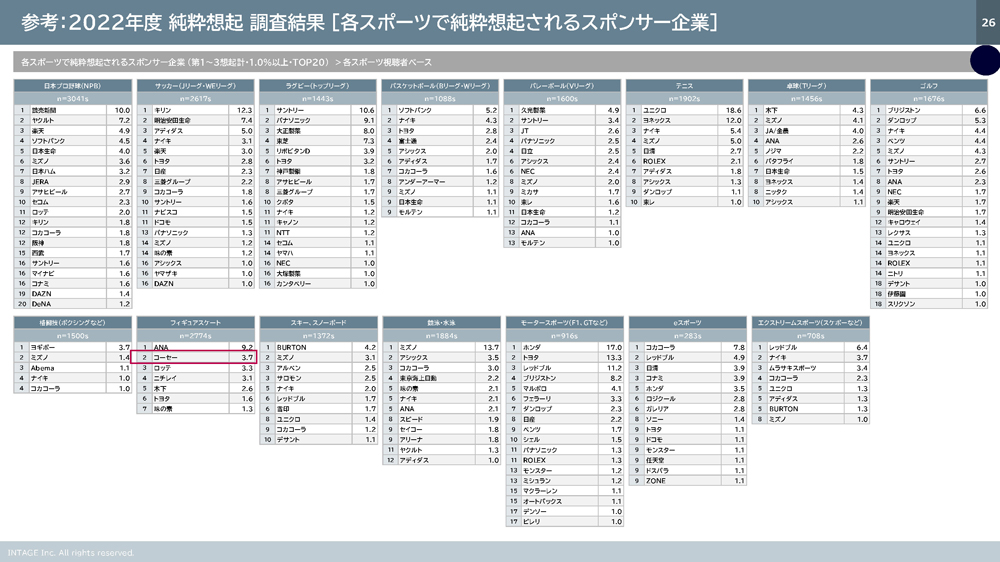This screenshot has height=562, width=1000.
Task: Select Abema in the martial arts table
Action: click(42, 368)
